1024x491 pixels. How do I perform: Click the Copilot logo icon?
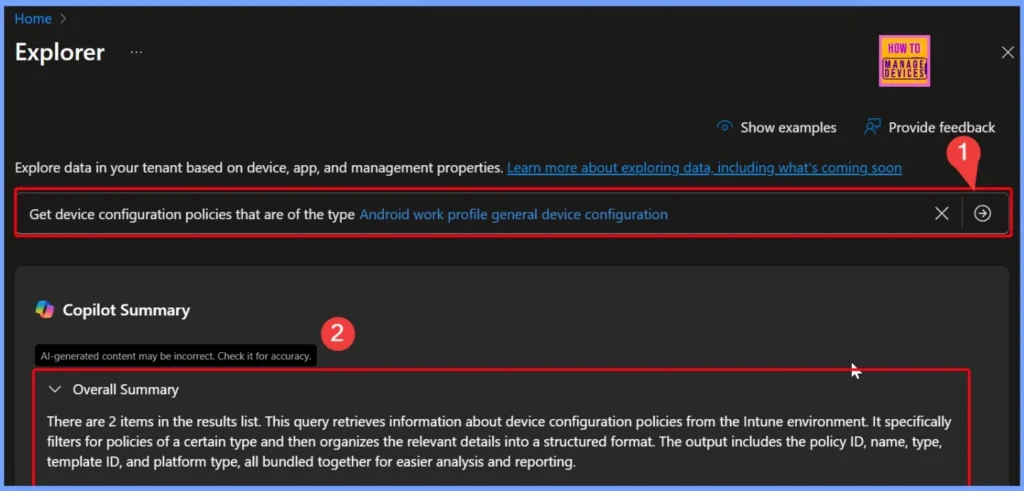[x=44, y=309]
